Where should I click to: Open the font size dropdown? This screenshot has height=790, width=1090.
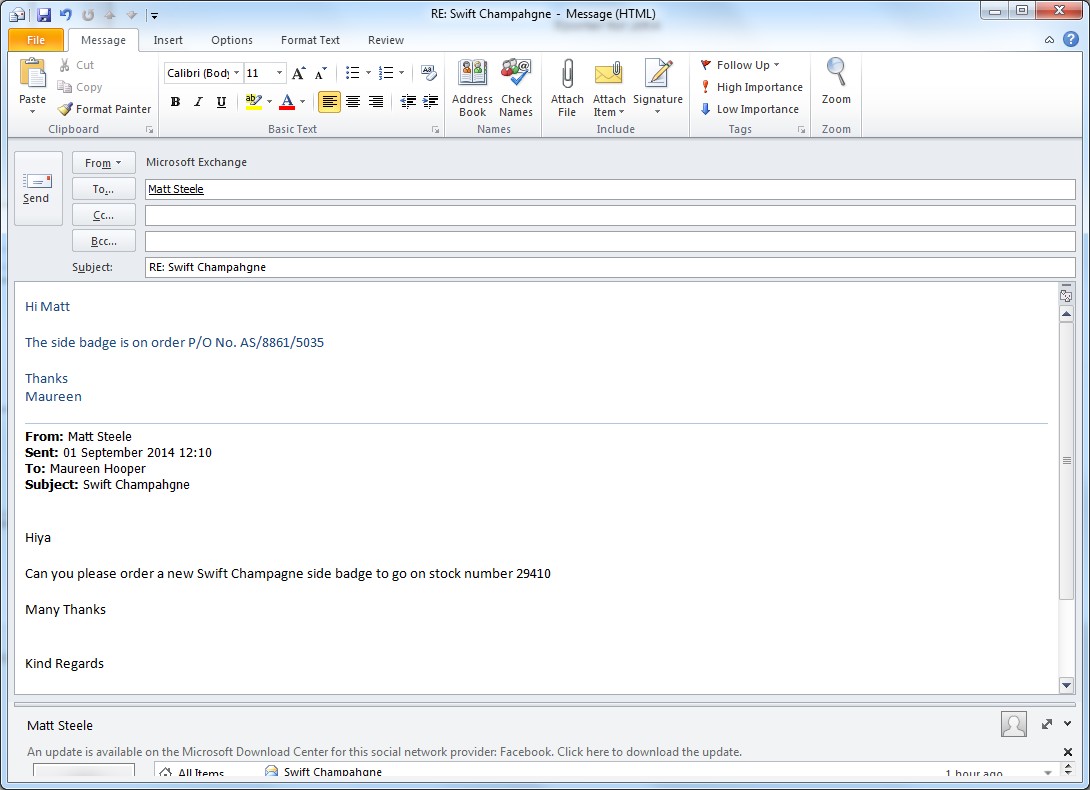[x=279, y=73]
